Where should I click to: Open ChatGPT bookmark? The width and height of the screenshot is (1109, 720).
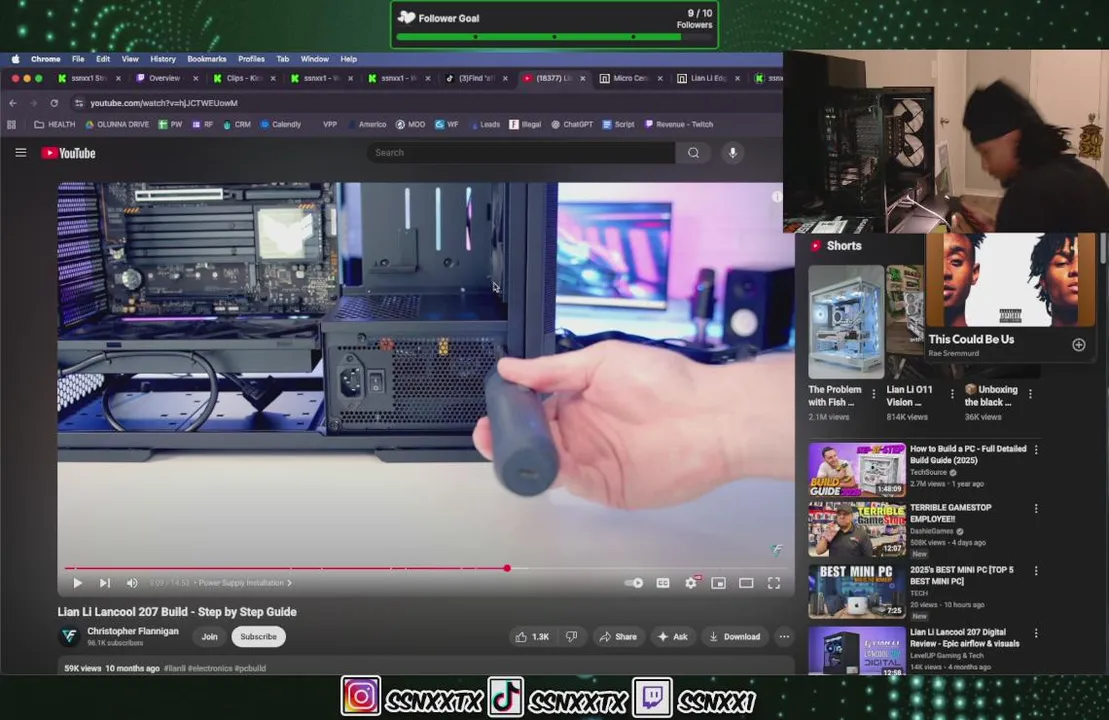pyautogui.click(x=572, y=124)
